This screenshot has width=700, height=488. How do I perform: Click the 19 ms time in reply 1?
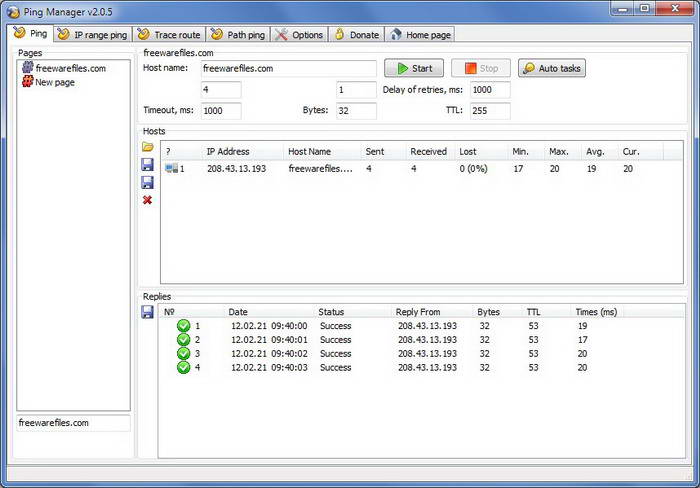pyautogui.click(x=583, y=326)
